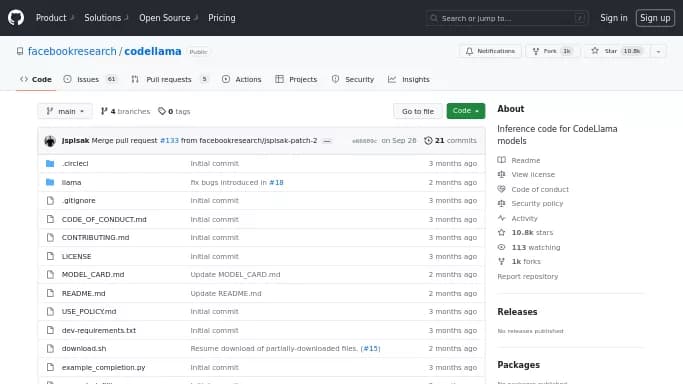Focus the Search or jump to field
This screenshot has width=683, height=384.
tap(507, 18)
